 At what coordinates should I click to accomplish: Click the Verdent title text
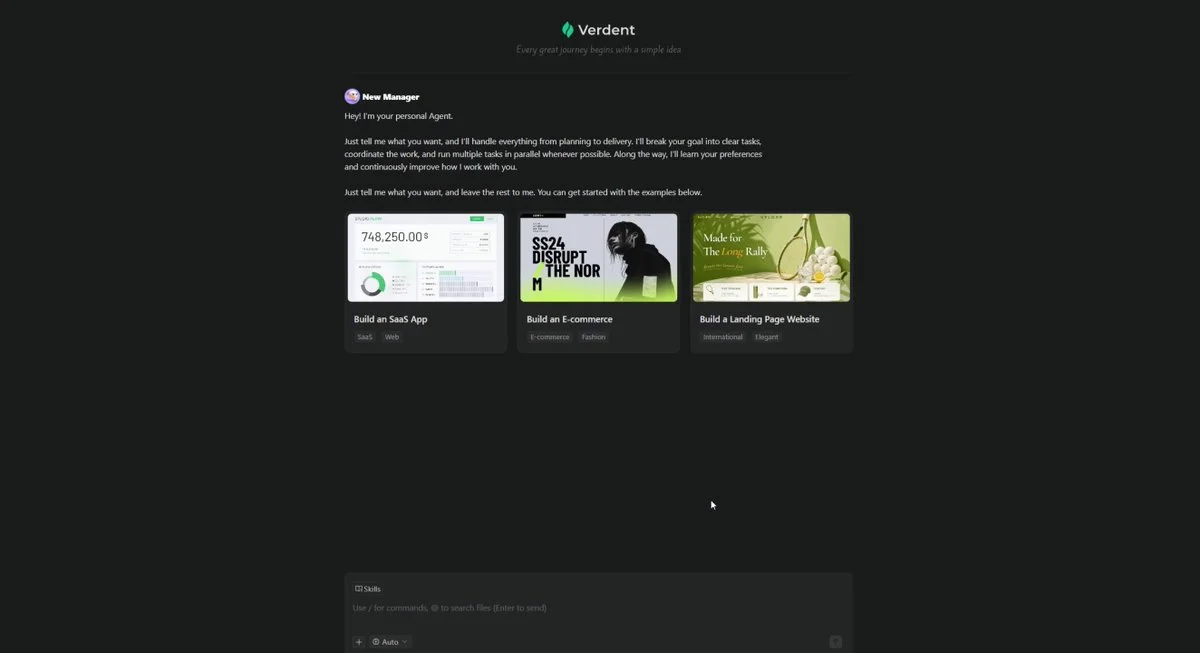(x=606, y=30)
